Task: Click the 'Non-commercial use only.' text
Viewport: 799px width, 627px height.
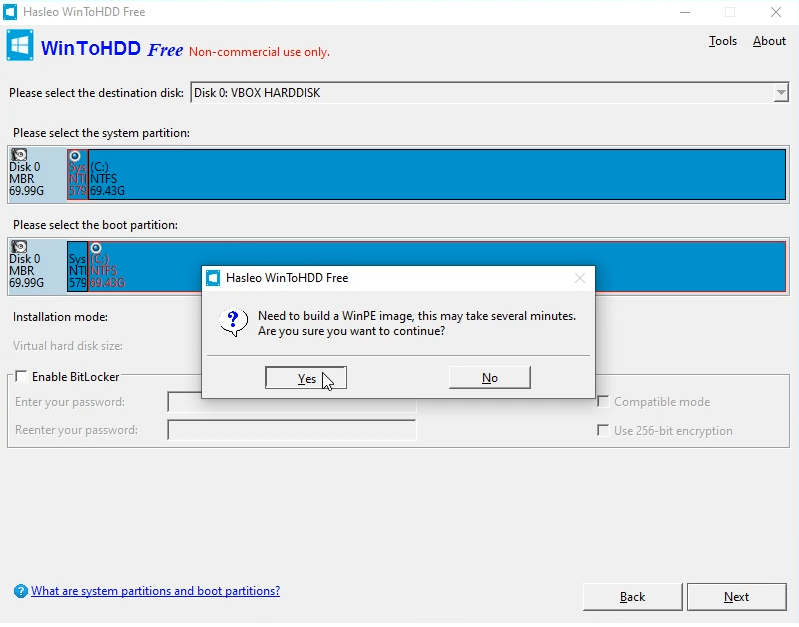Action: tap(259, 52)
